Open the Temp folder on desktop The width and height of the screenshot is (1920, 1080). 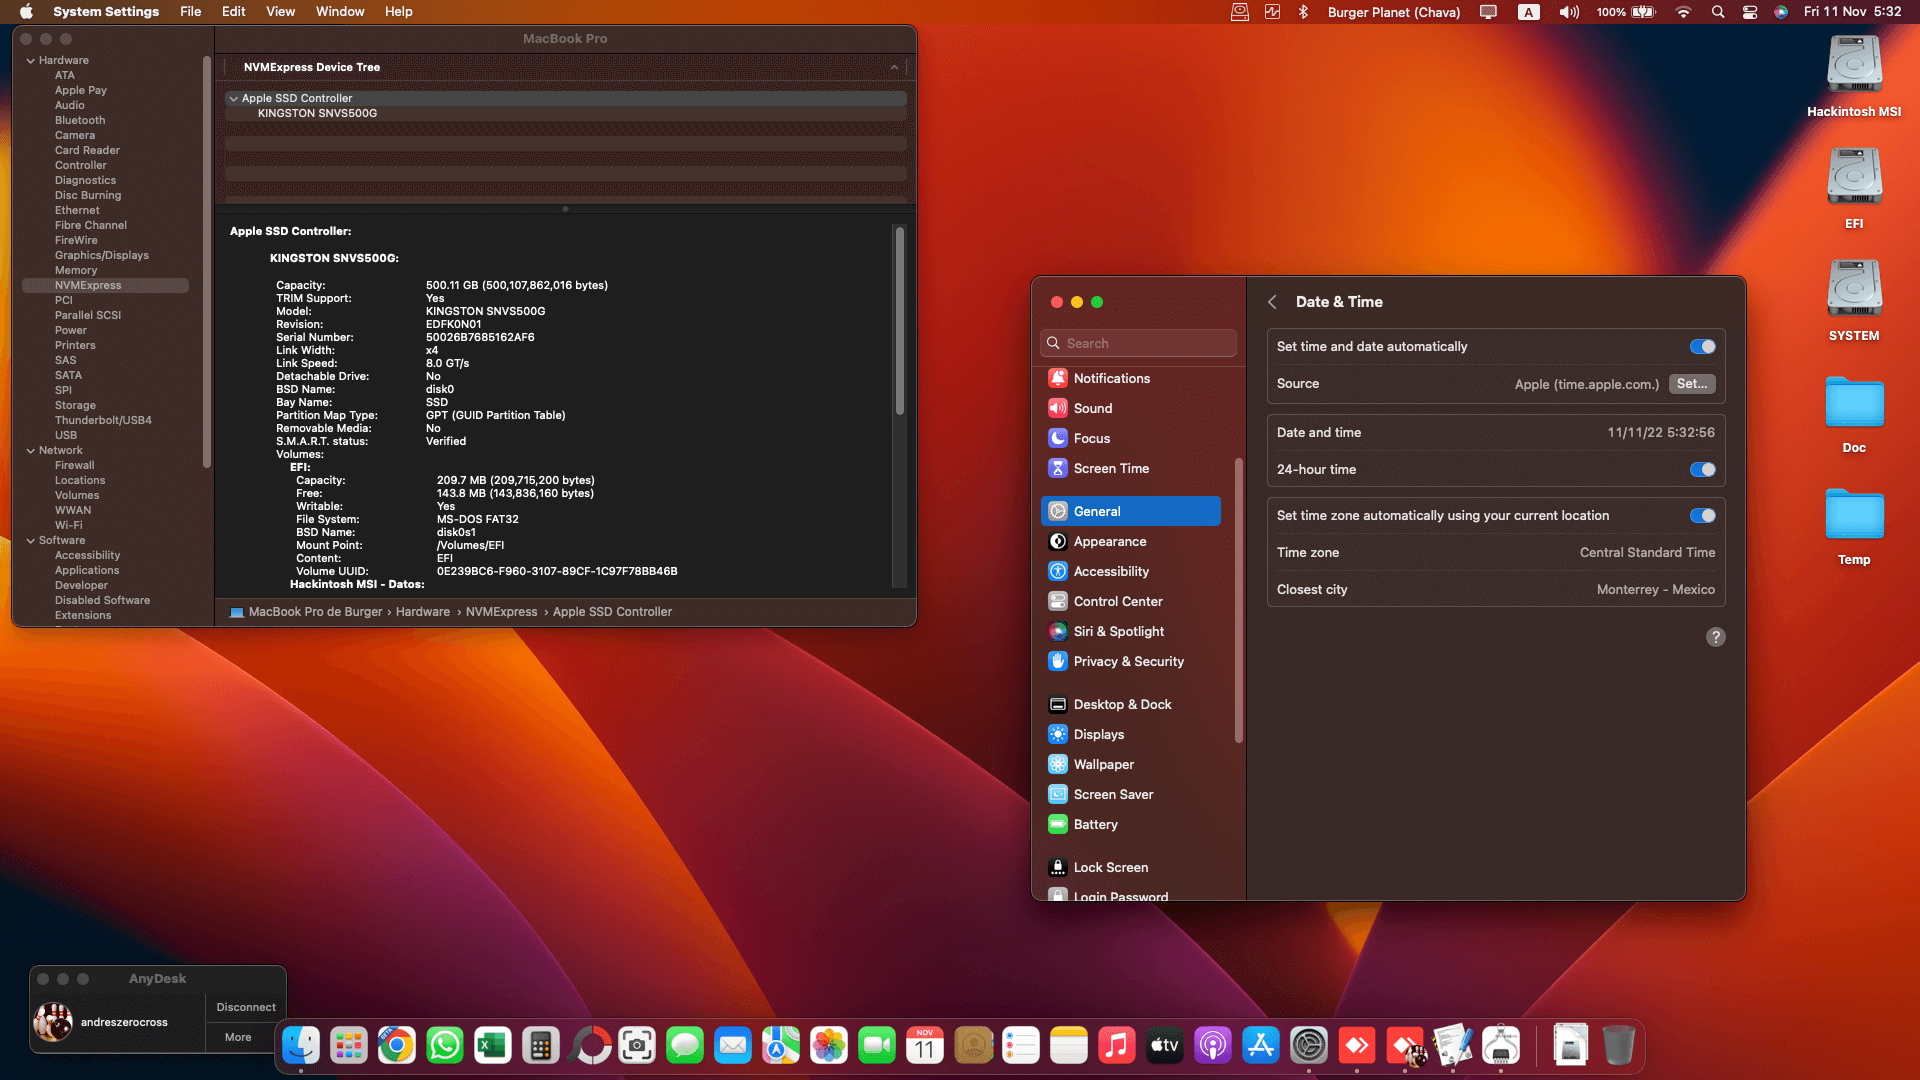(x=1854, y=526)
